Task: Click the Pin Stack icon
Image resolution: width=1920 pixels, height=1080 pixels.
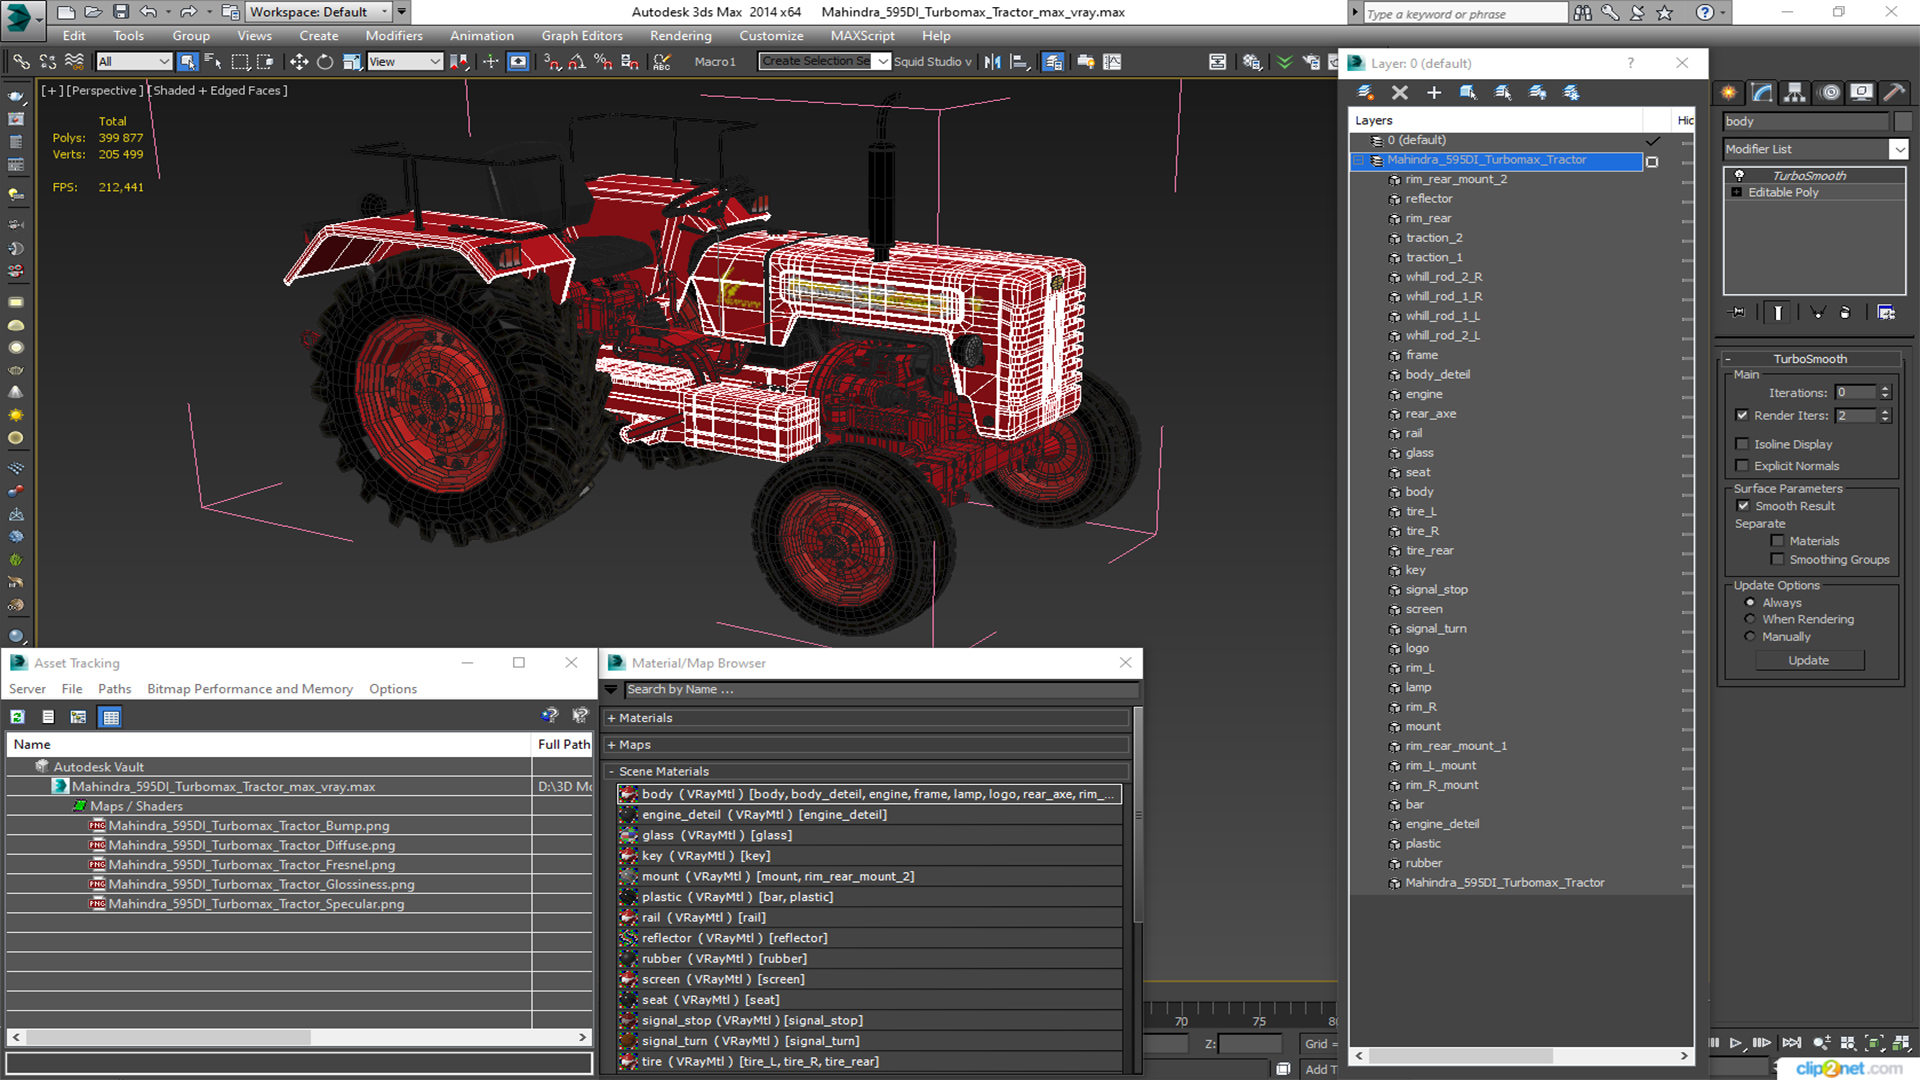Action: click(x=1738, y=313)
